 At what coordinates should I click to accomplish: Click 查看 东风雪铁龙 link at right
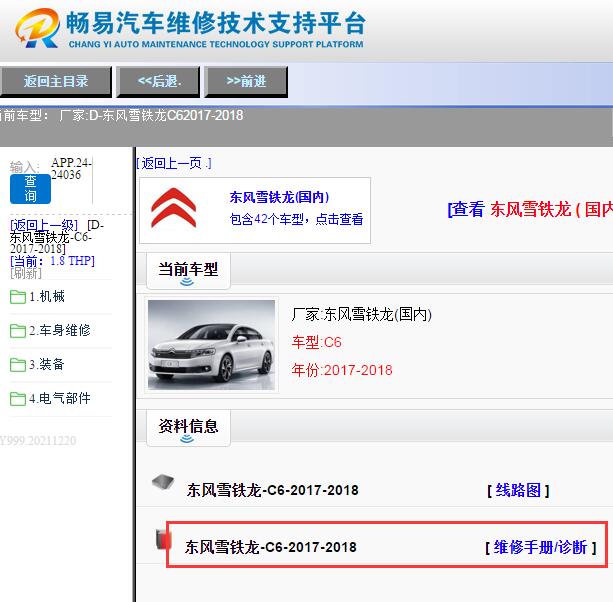click(x=530, y=209)
